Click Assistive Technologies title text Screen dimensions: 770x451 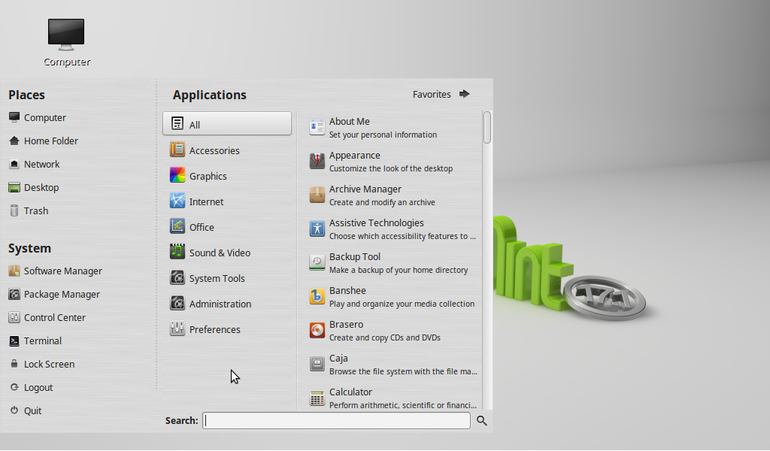pos(376,223)
